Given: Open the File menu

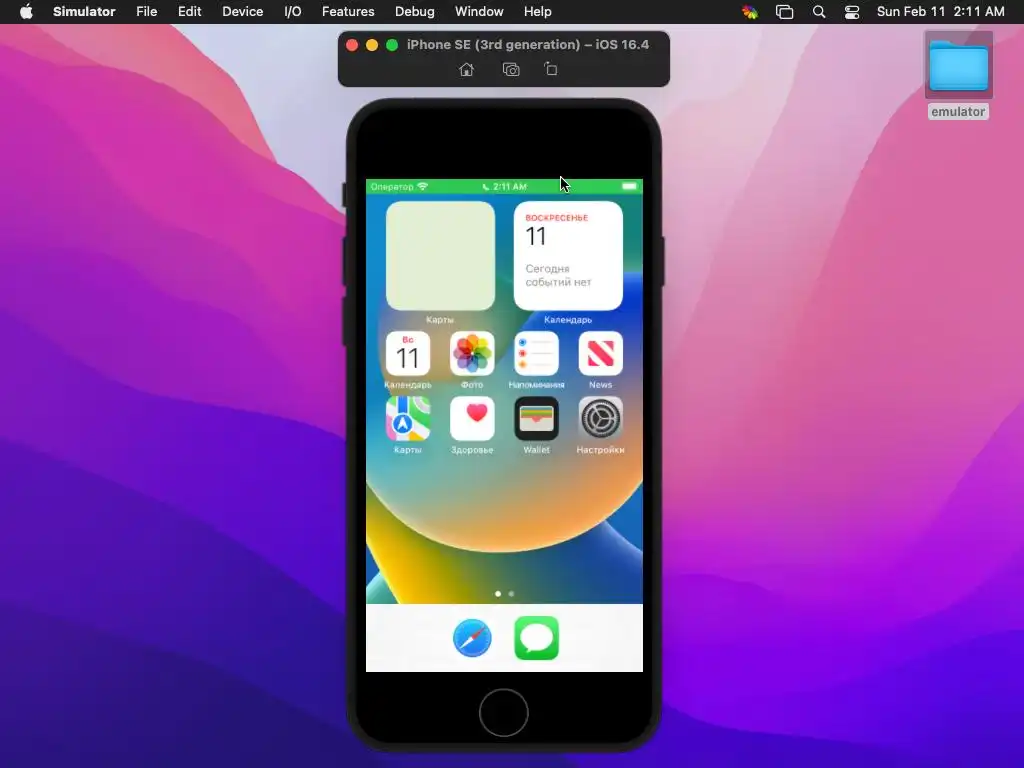Looking at the screenshot, I should click(x=146, y=12).
